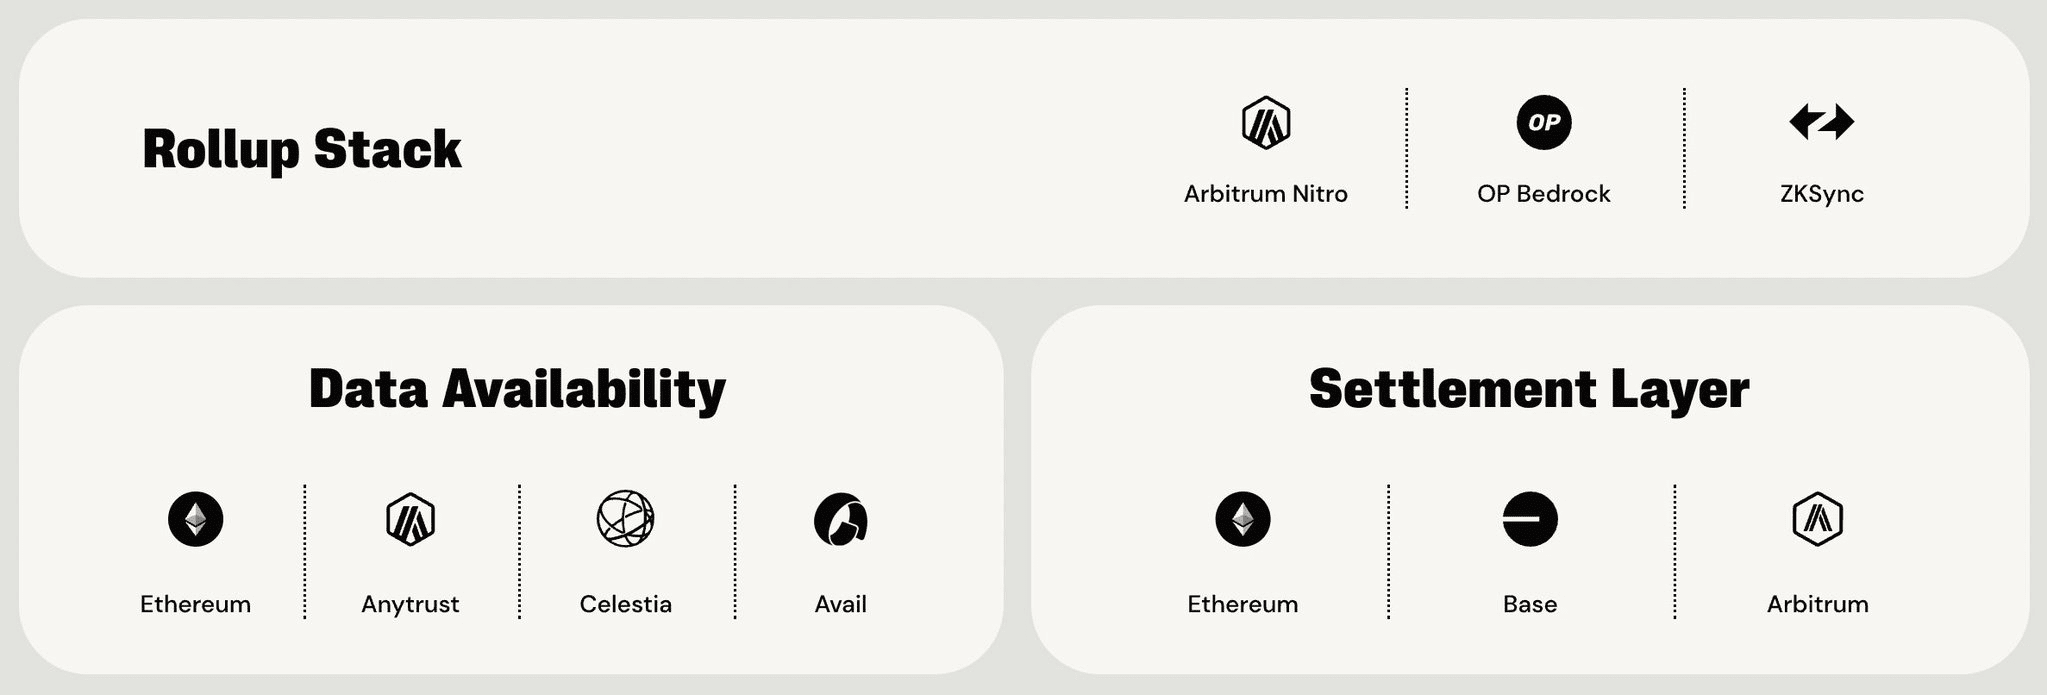Viewport: 2047px width, 695px height.
Task: Click the Anytrust text label
Action: point(410,604)
